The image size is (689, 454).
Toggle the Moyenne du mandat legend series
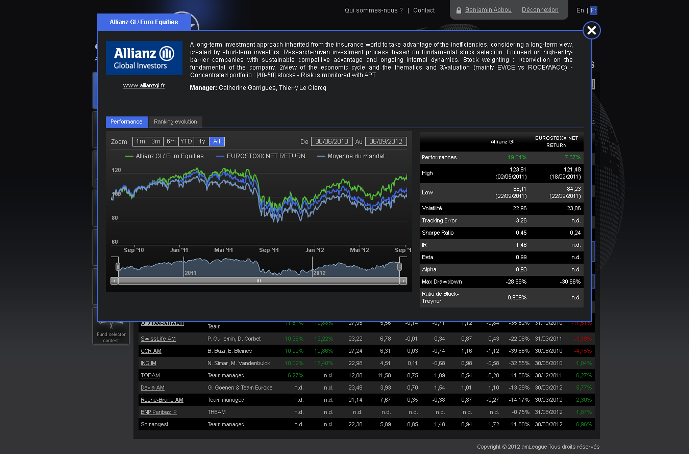click(351, 156)
